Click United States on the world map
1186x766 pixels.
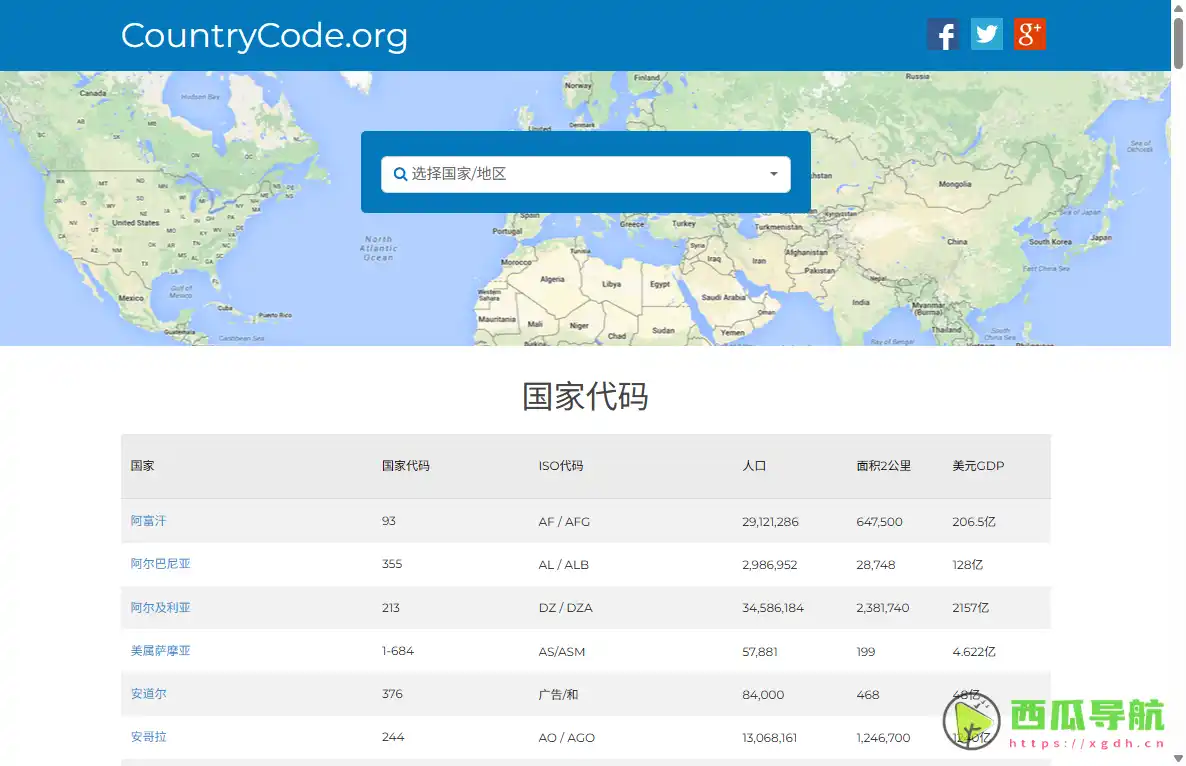click(x=135, y=223)
